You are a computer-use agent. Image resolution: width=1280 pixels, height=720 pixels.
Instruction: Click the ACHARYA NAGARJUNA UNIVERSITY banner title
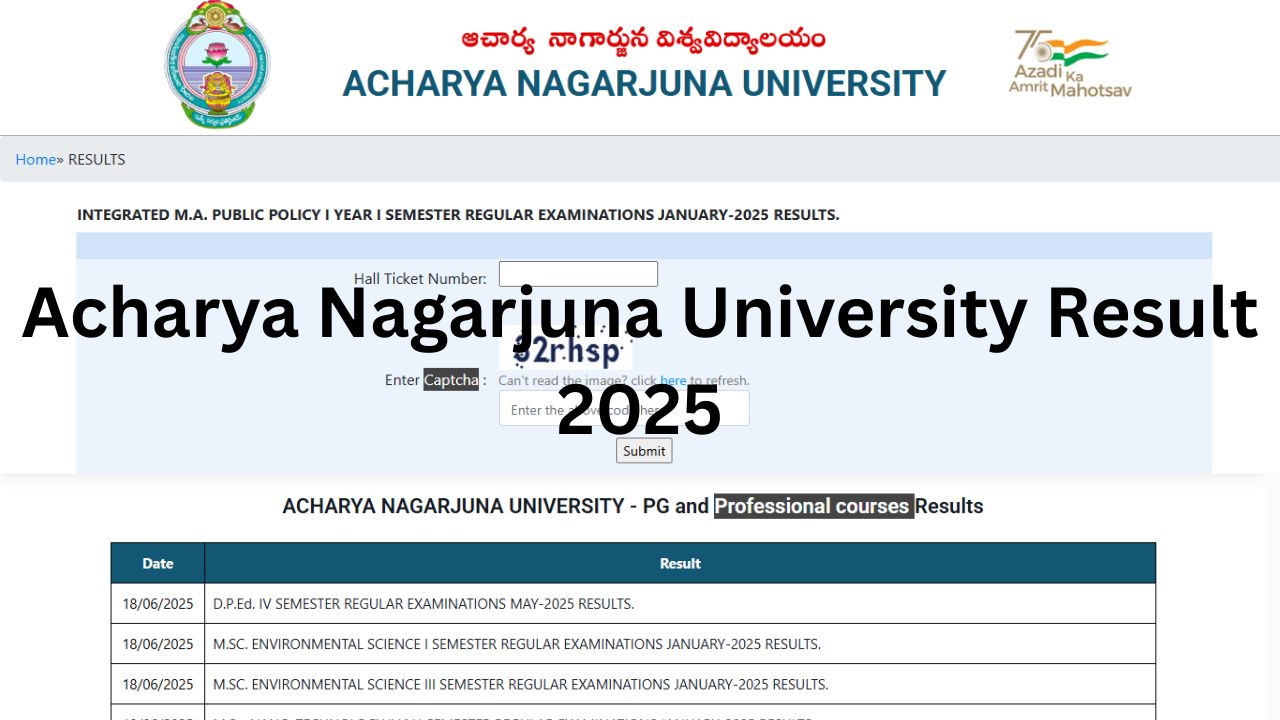[644, 84]
